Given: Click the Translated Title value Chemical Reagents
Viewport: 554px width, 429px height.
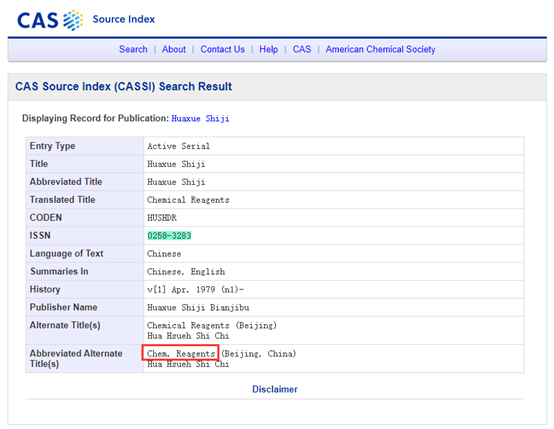Looking at the screenshot, I should pos(188,200).
